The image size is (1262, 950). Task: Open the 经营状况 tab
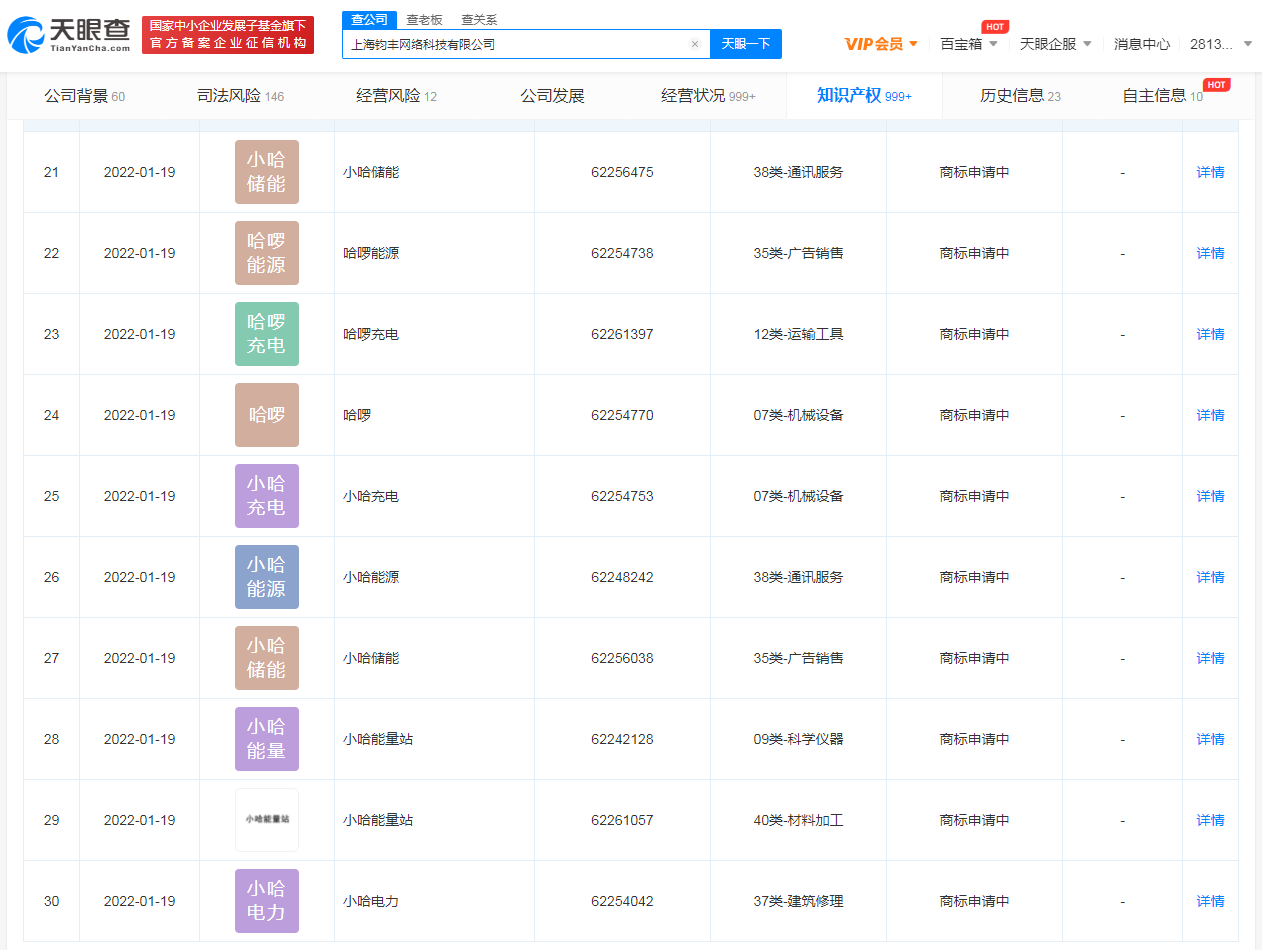click(708, 96)
